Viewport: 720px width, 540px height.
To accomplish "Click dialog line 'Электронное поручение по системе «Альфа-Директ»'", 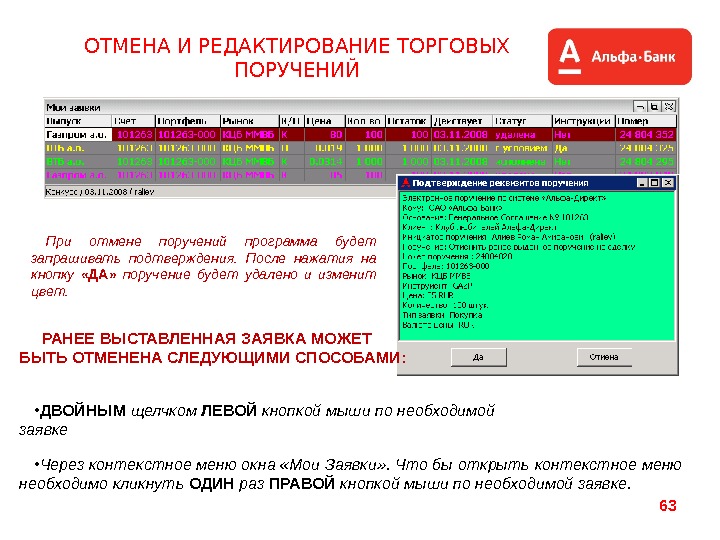I will (x=504, y=198).
